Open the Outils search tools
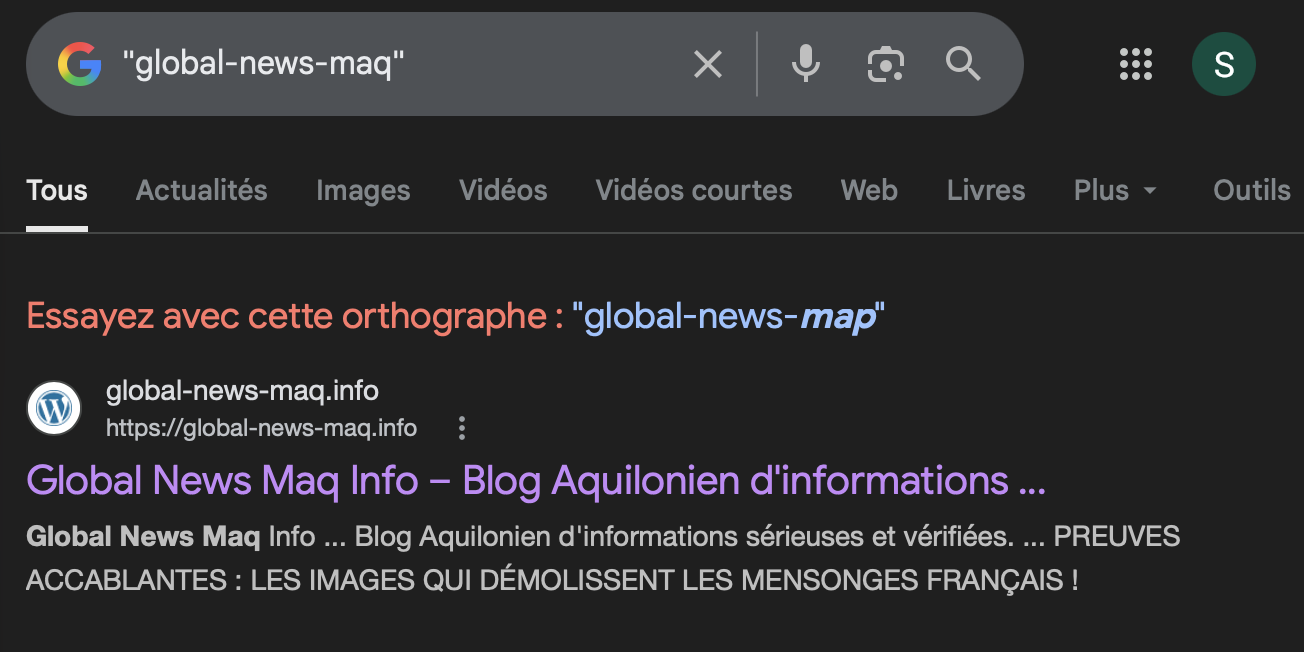1304x652 pixels. point(1251,190)
